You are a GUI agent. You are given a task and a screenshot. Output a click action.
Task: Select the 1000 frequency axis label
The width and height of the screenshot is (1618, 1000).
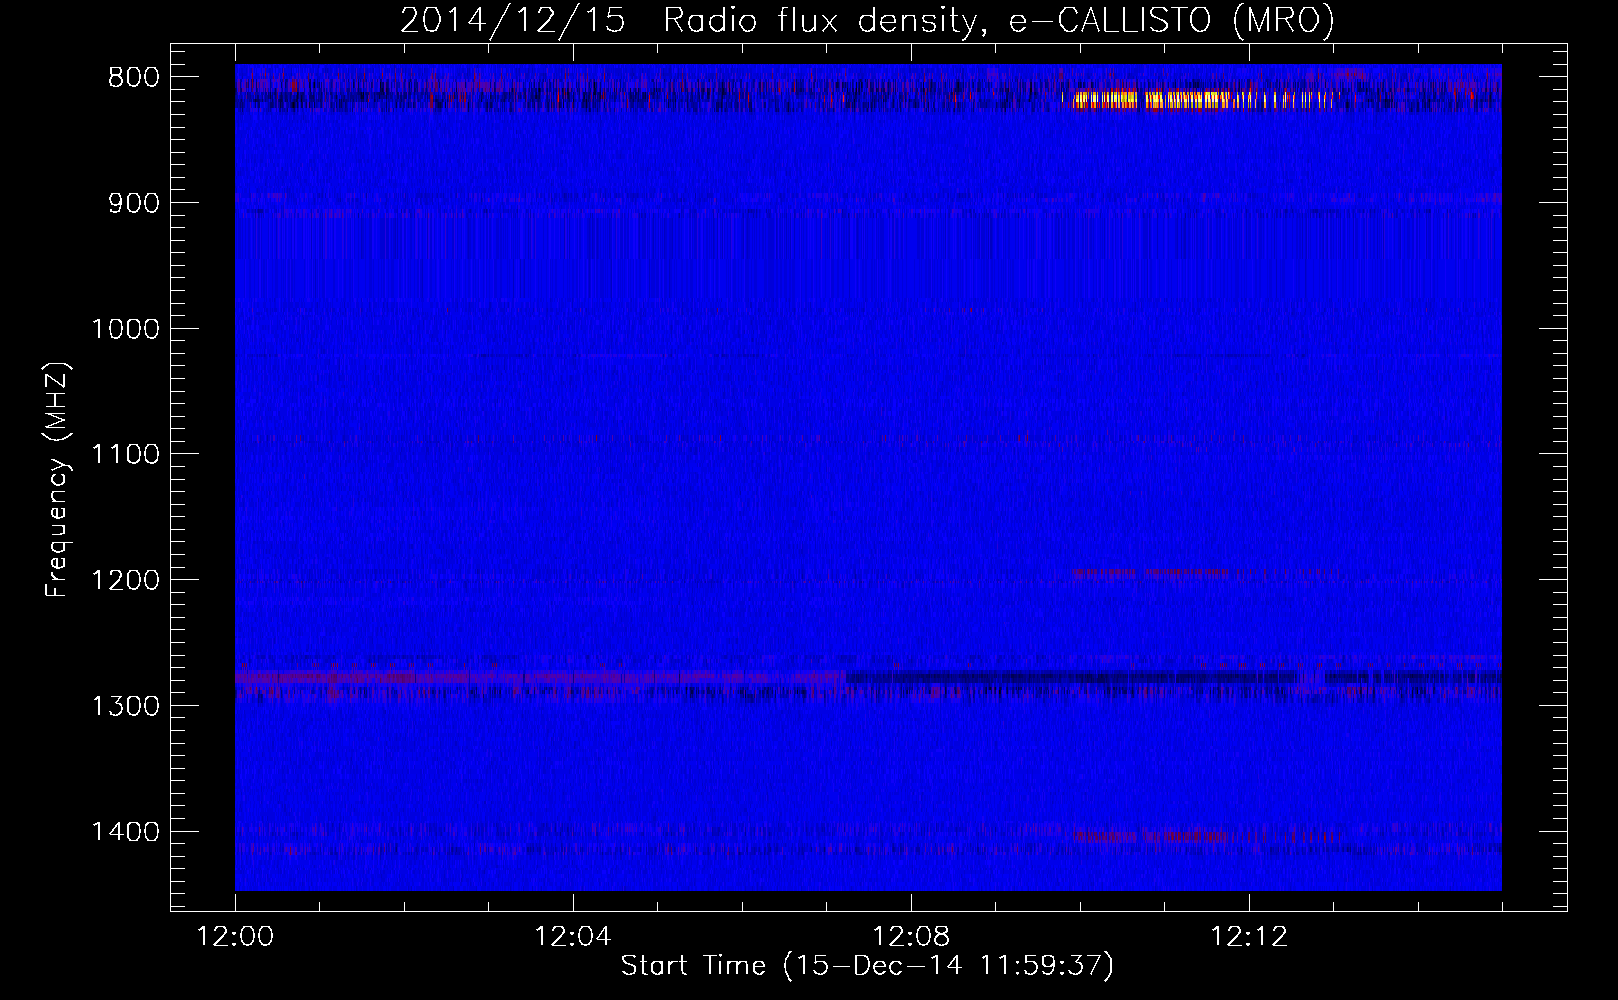(125, 329)
